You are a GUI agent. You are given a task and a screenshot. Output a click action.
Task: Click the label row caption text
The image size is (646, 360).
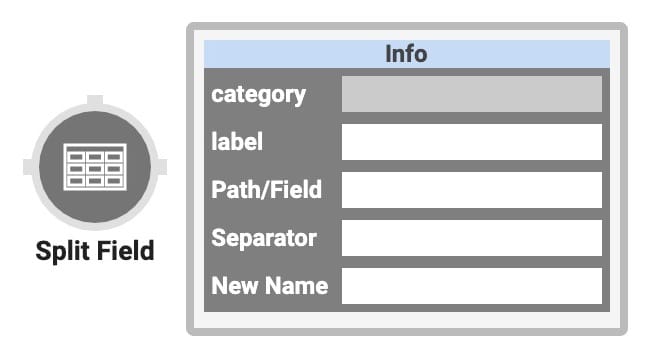coord(237,142)
